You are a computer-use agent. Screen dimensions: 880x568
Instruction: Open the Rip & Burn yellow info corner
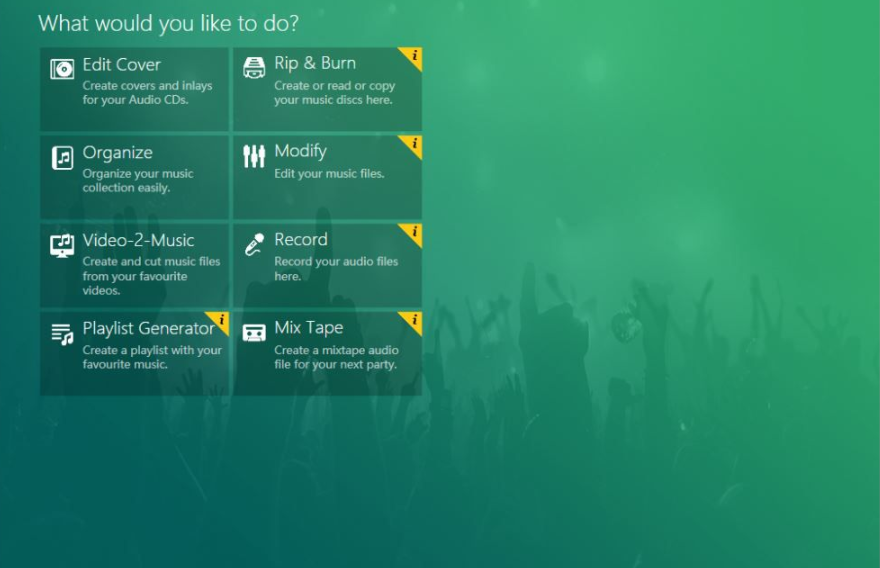[x=413, y=56]
